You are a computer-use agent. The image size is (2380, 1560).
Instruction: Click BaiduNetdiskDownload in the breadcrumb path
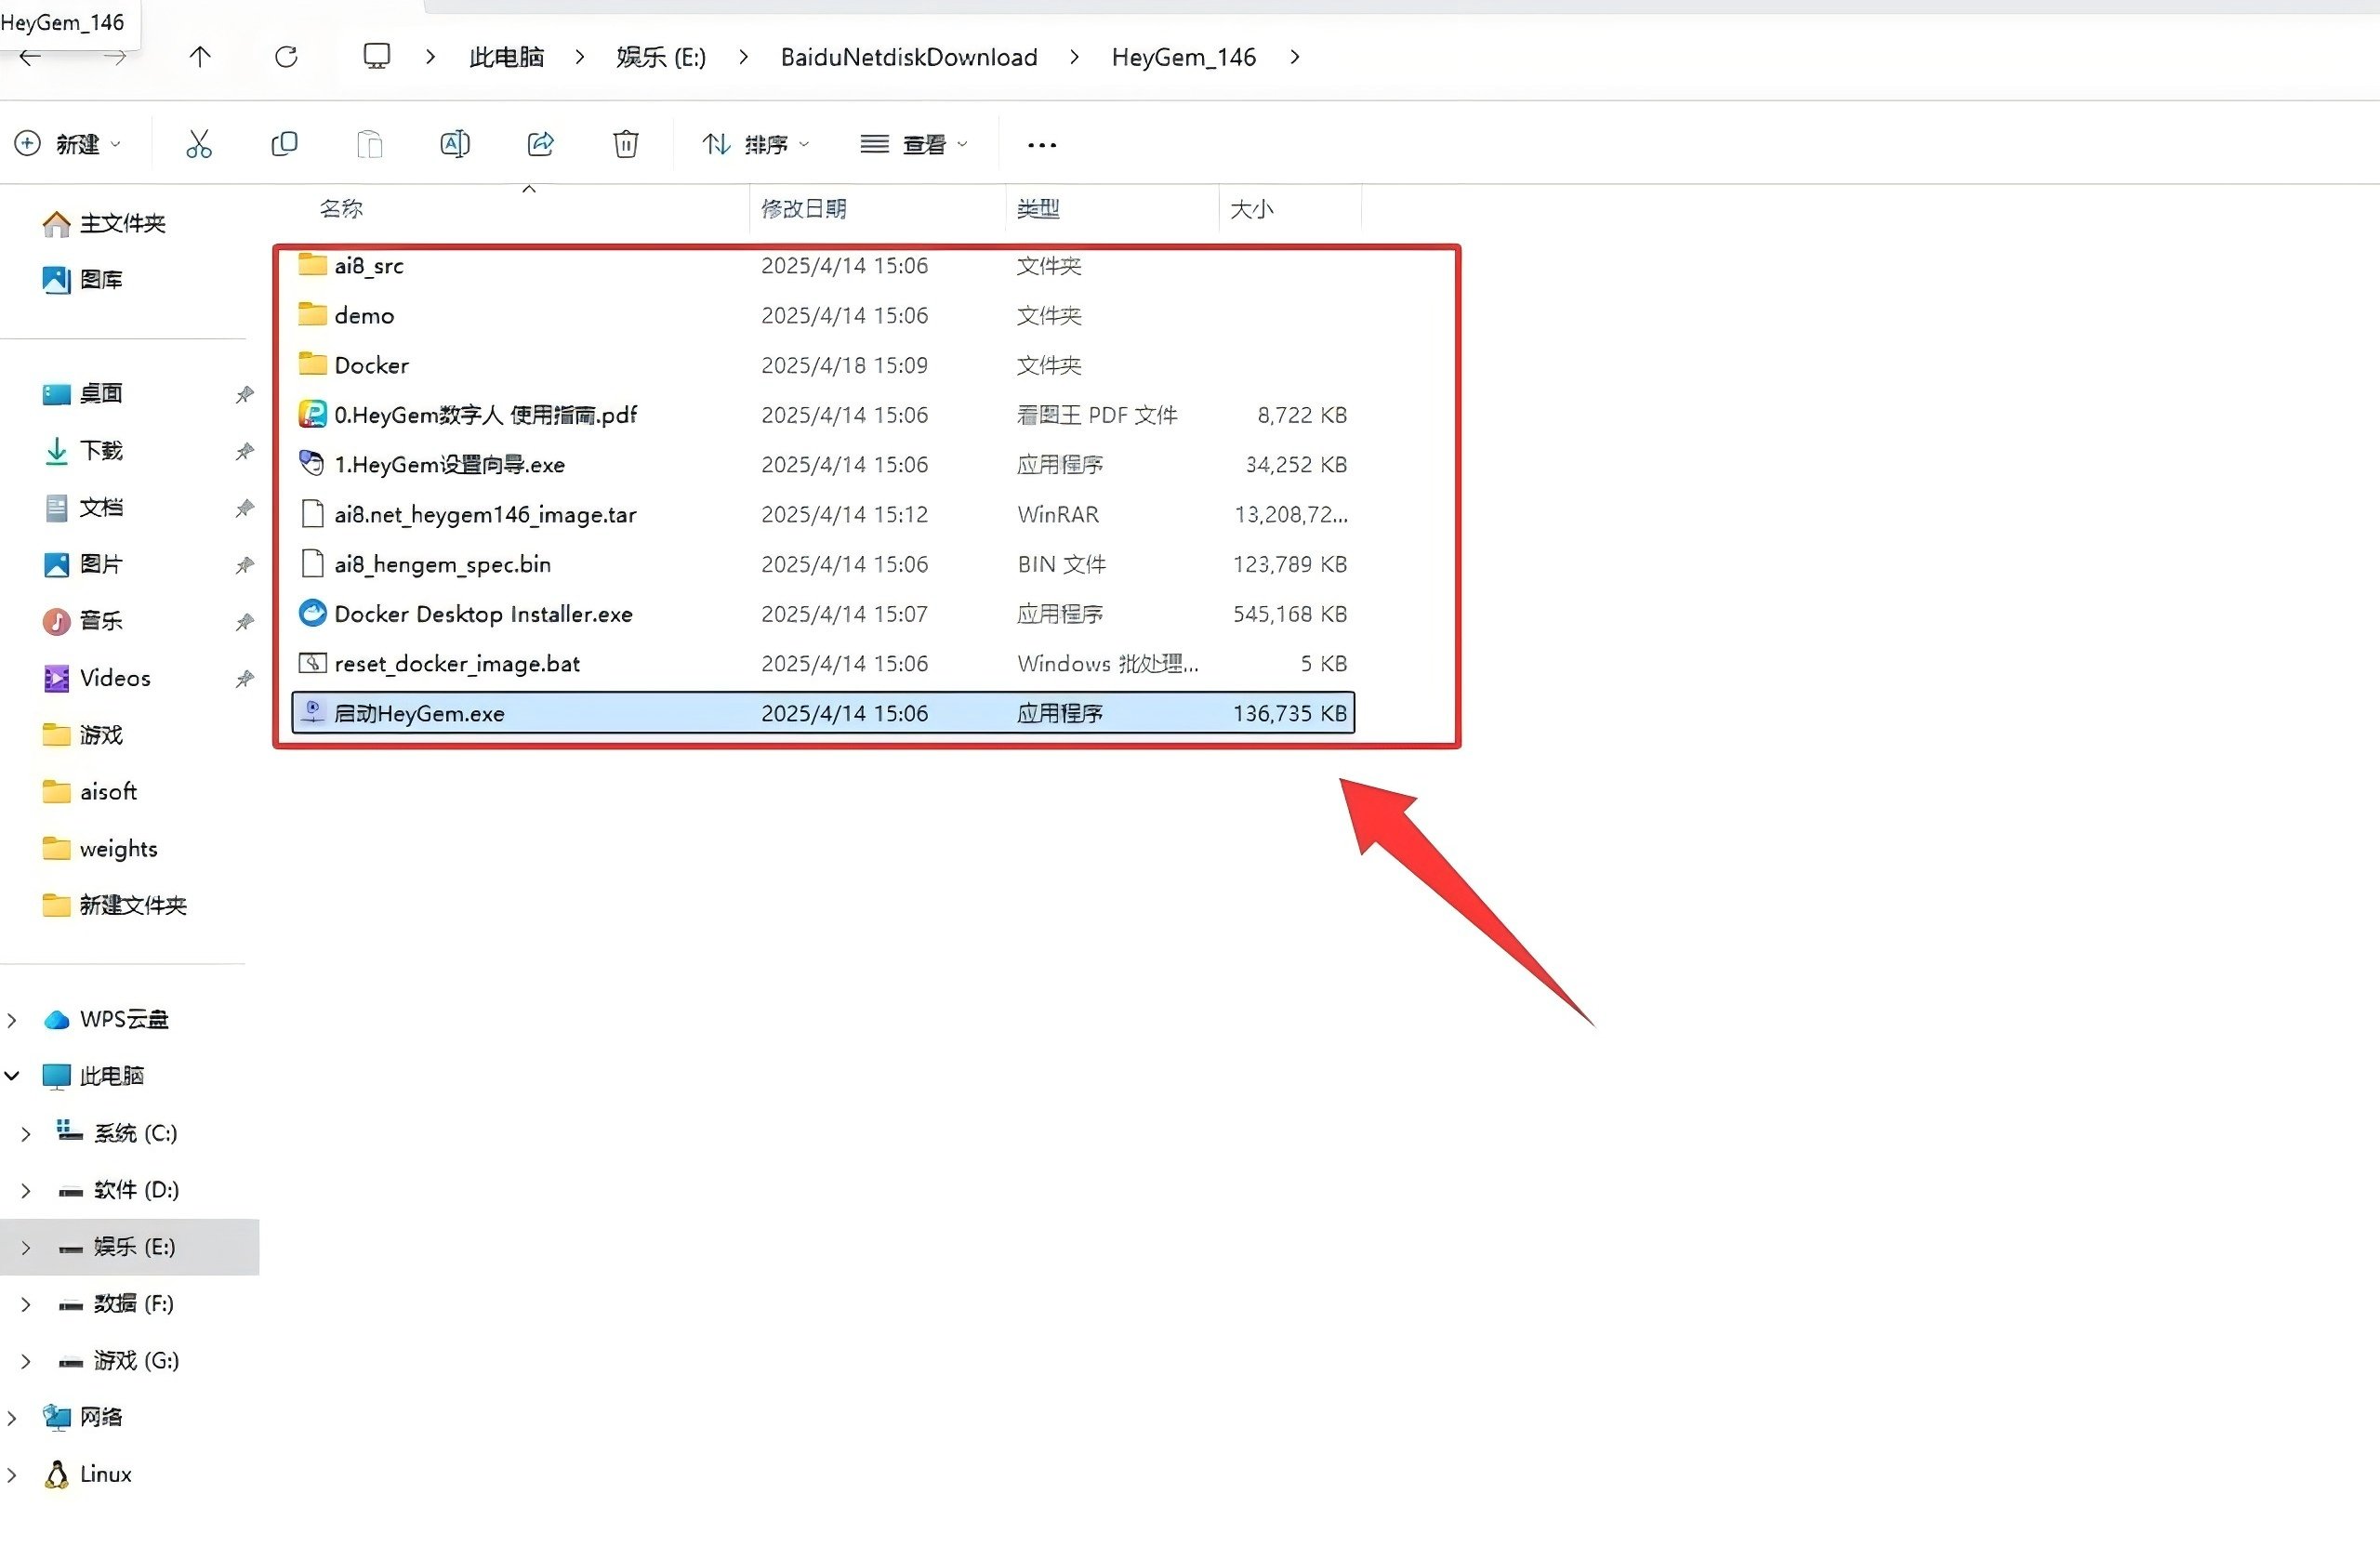click(x=908, y=57)
